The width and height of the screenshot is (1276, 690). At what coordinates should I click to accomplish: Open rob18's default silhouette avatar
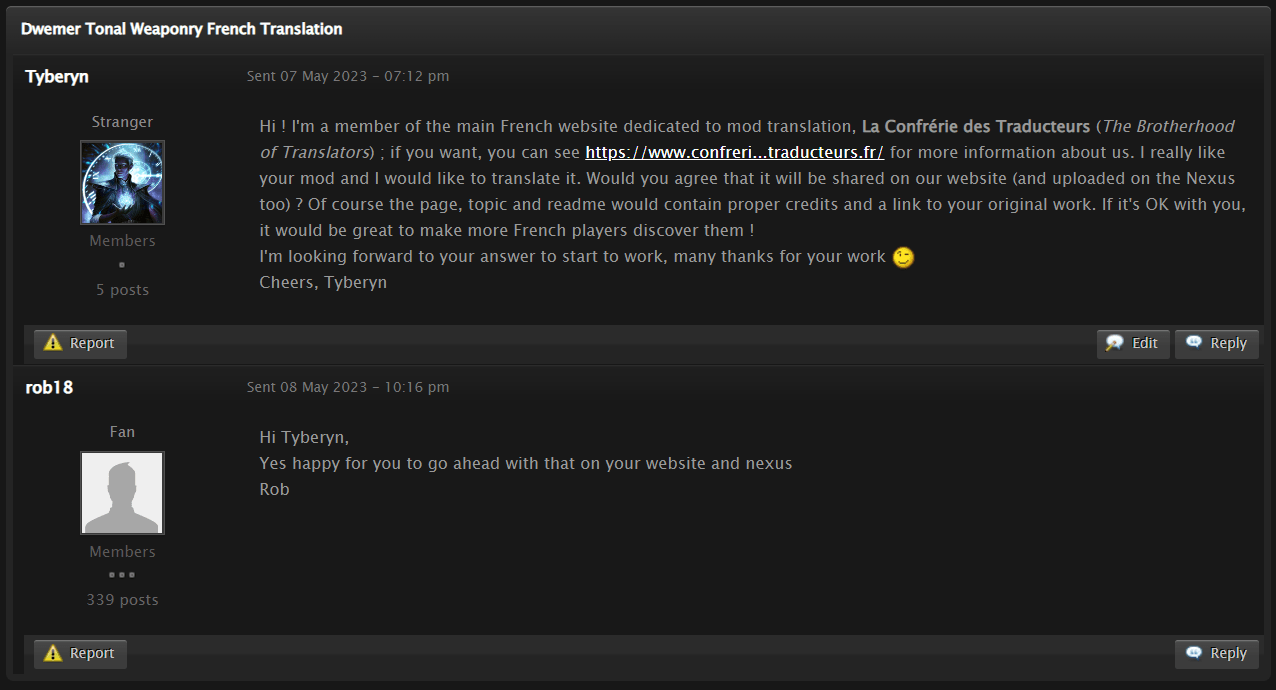[x=122, y=493]
